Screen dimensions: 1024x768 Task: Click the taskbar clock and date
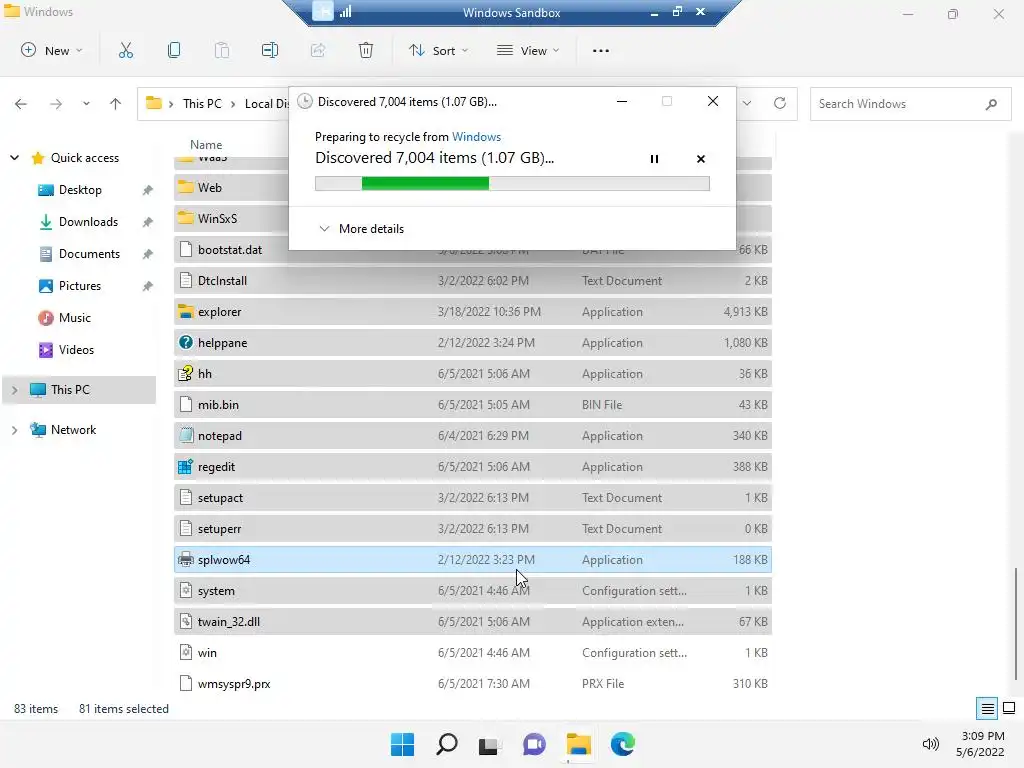pos(982,744)
